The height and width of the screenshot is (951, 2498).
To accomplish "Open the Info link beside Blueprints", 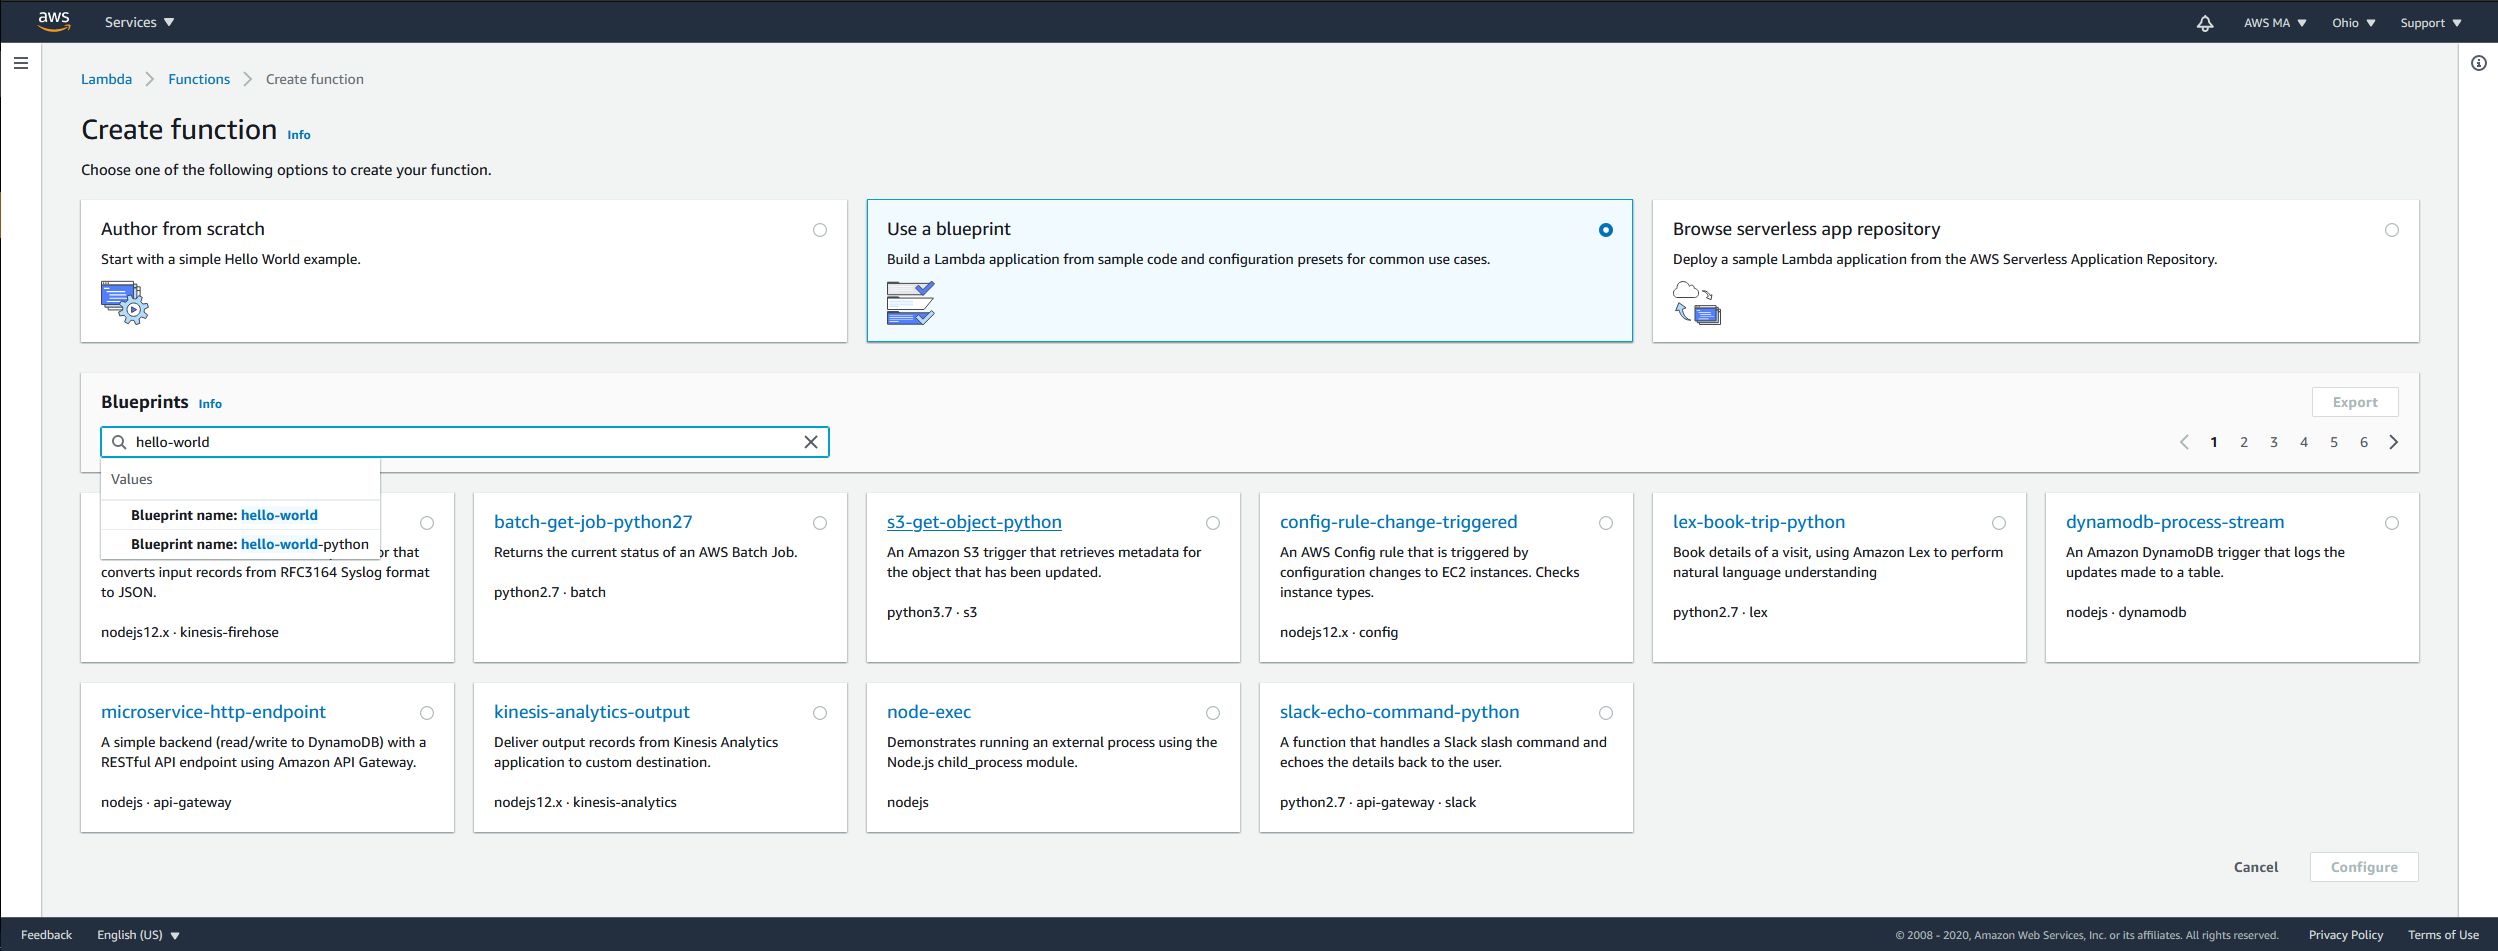I will click(210, 404).
